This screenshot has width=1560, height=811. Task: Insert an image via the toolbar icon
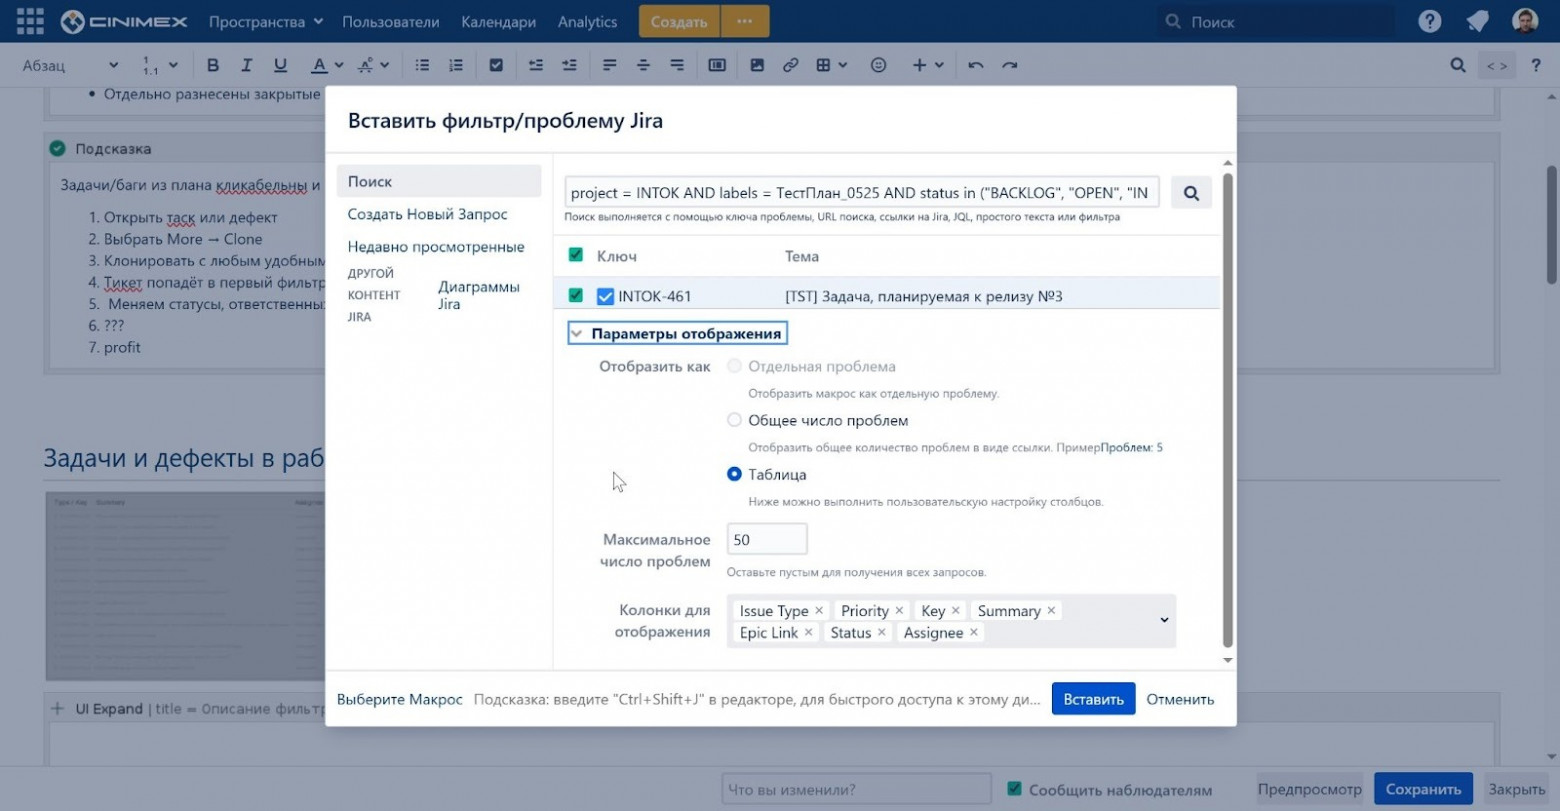pos(757,64)
